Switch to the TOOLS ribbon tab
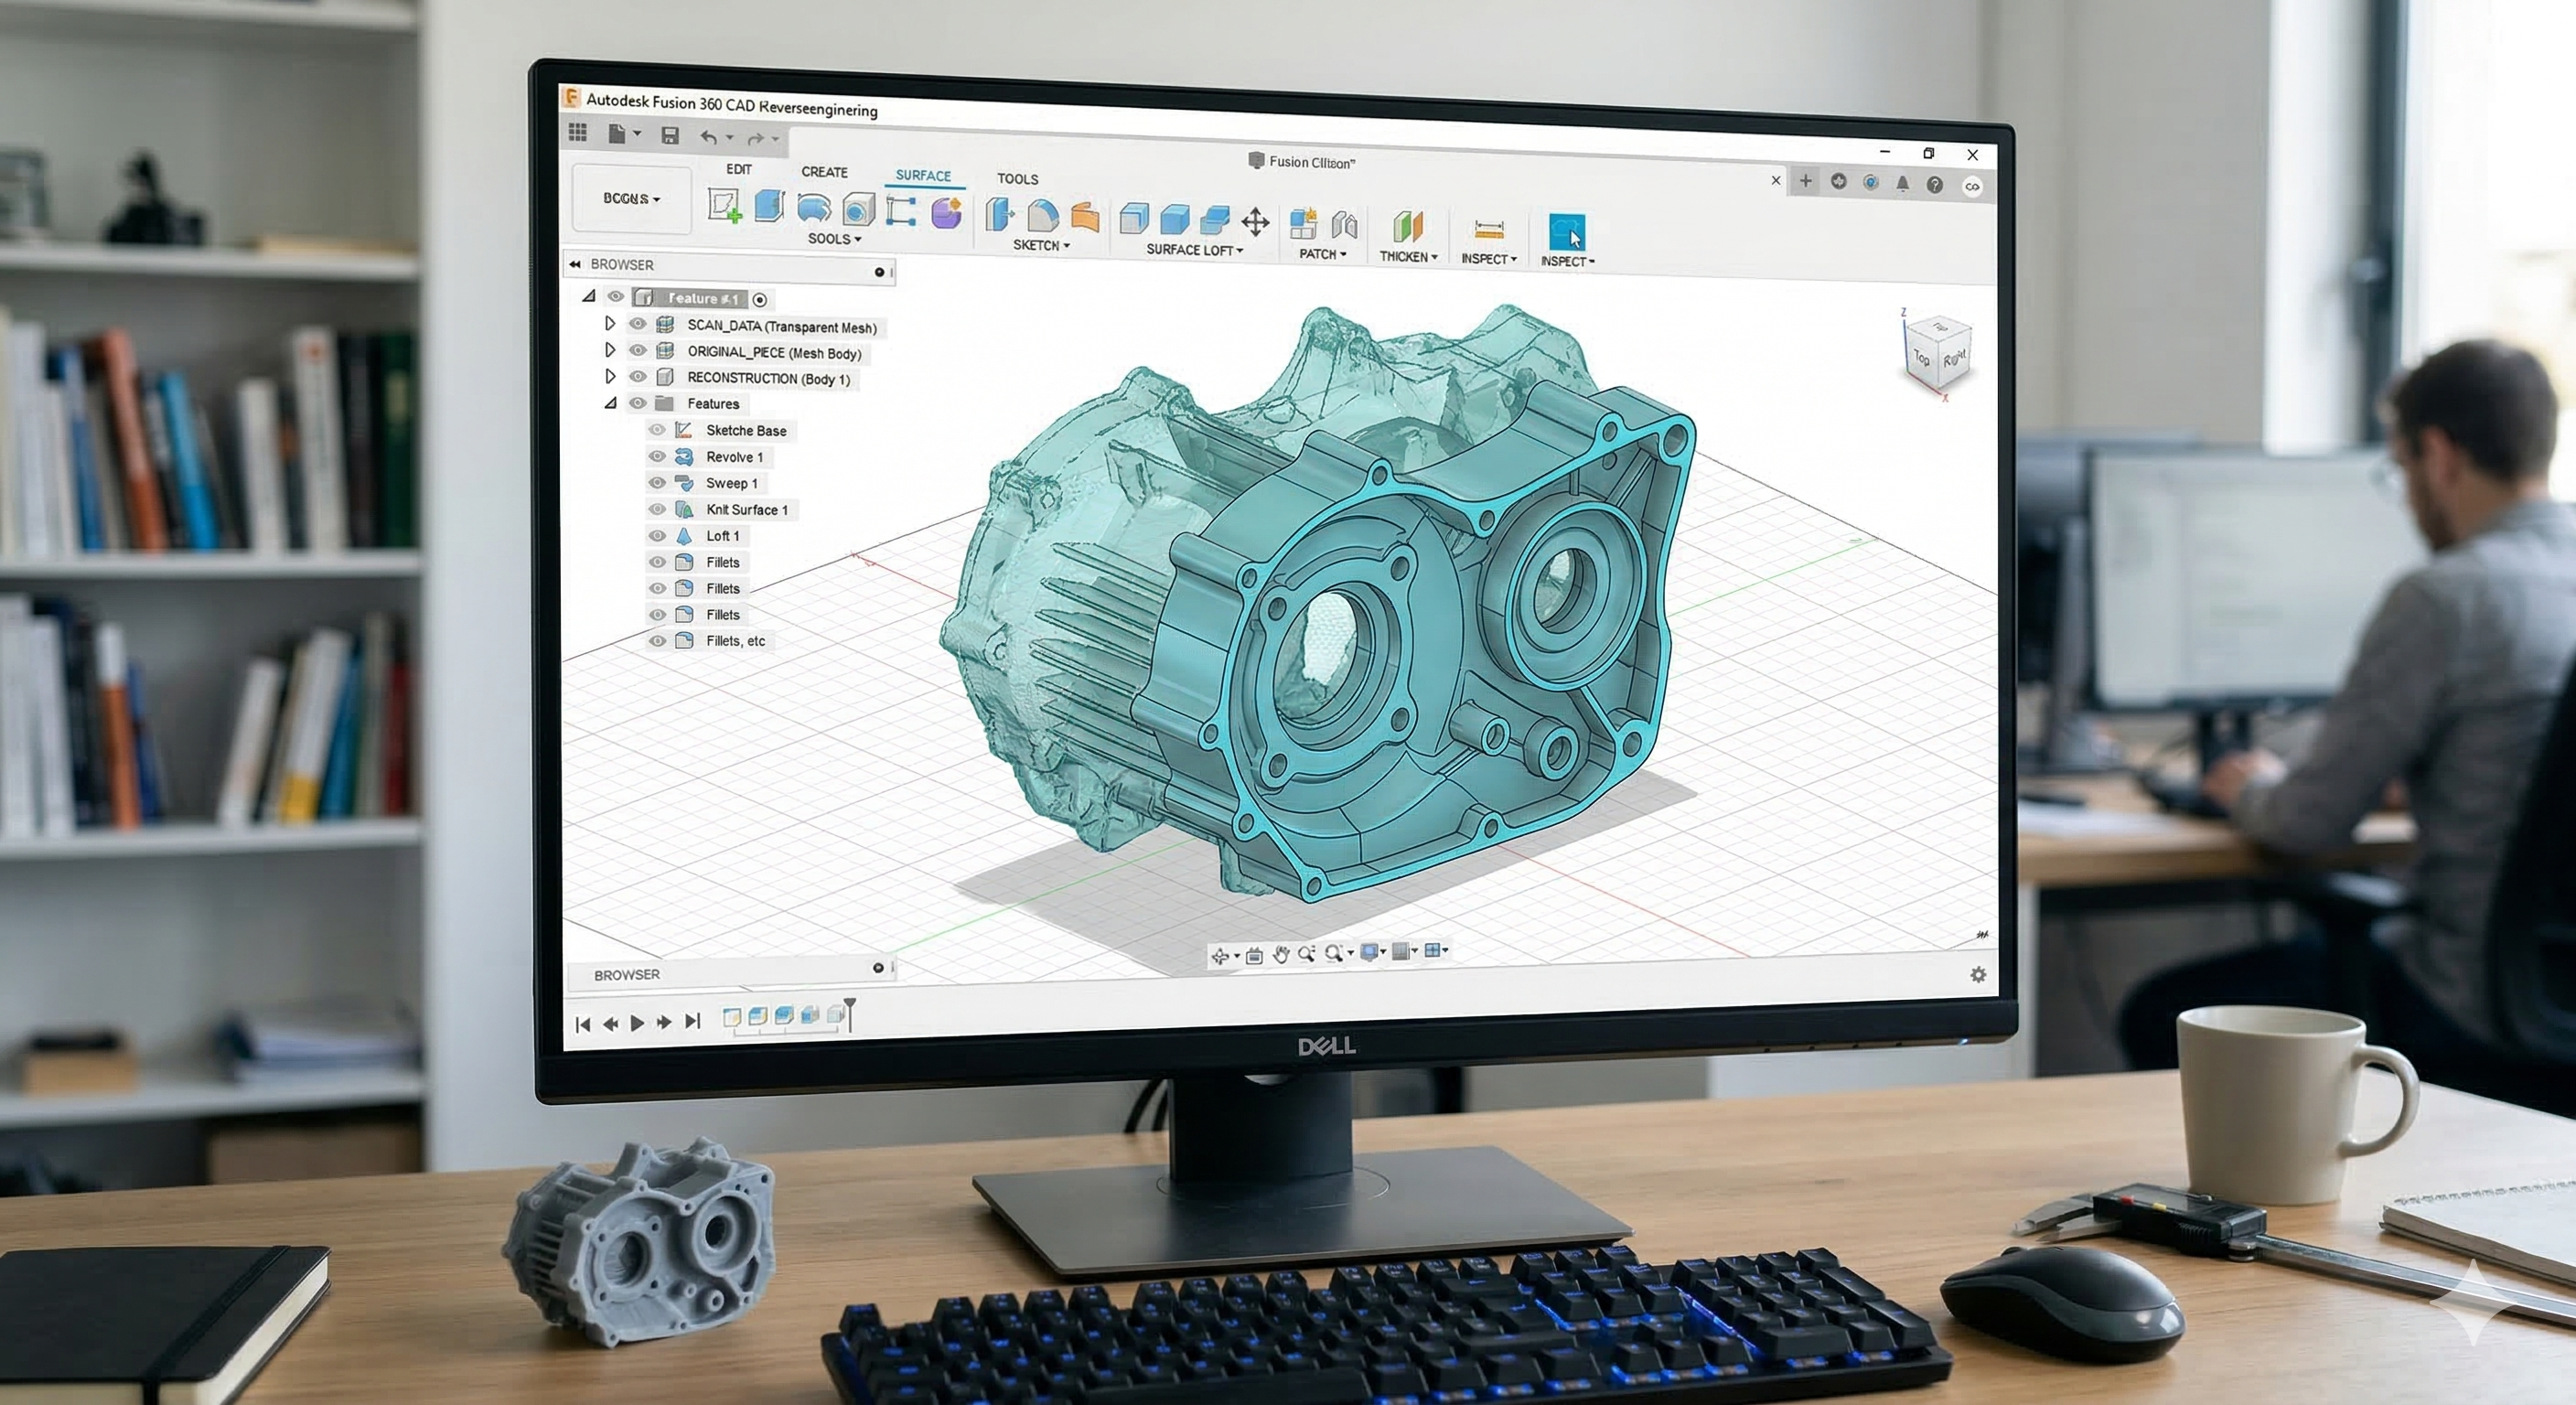The height and width of the screenshot is (1405, 2576). pyautogui.click(x=1017, y=179)
